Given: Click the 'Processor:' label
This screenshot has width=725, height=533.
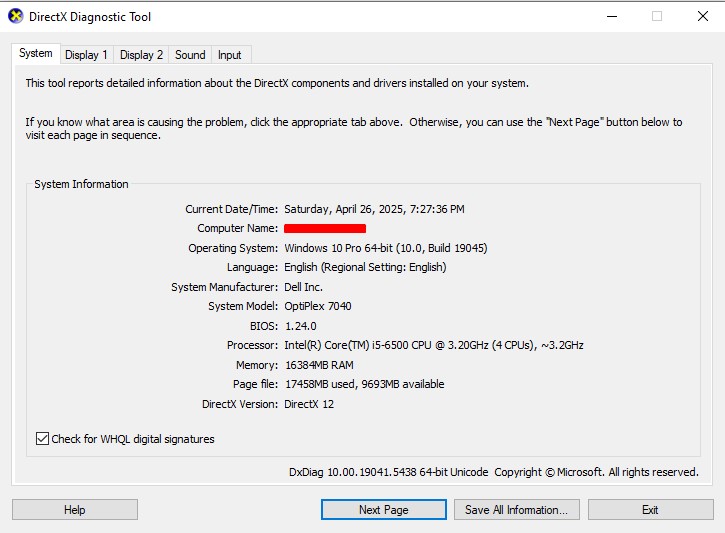Looking at the screenshot, I should [252, 345].
